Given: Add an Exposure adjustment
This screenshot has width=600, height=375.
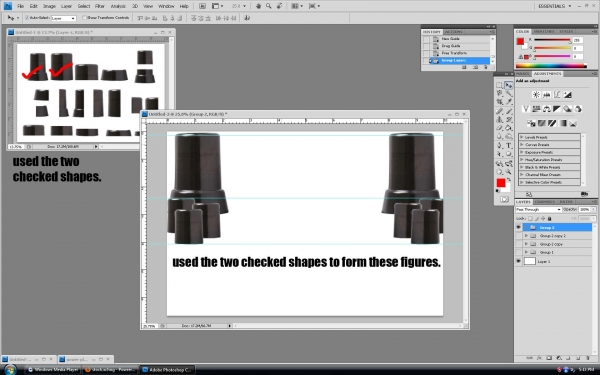Looking at the screenshot, I should pyautogui.click(x=567, y=95).
